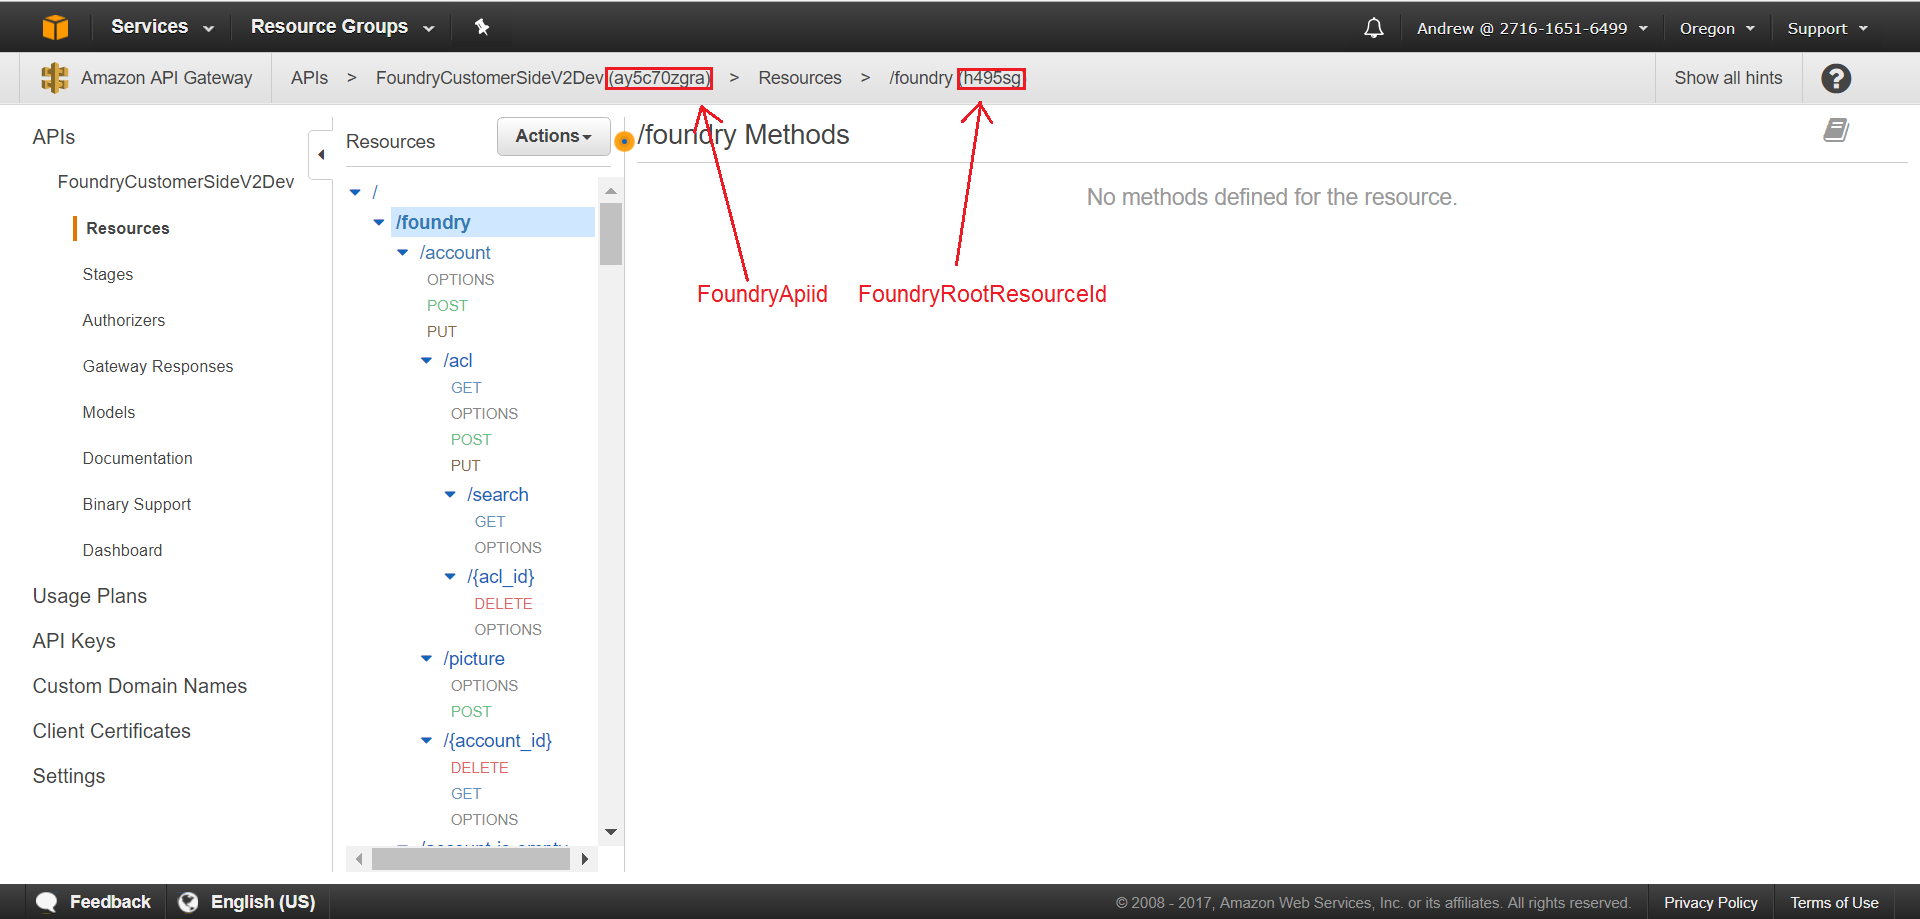Collapse the root / resource node
This screenshot has height=919, width=1920.
pyautogui.click(x=355, y=192)
